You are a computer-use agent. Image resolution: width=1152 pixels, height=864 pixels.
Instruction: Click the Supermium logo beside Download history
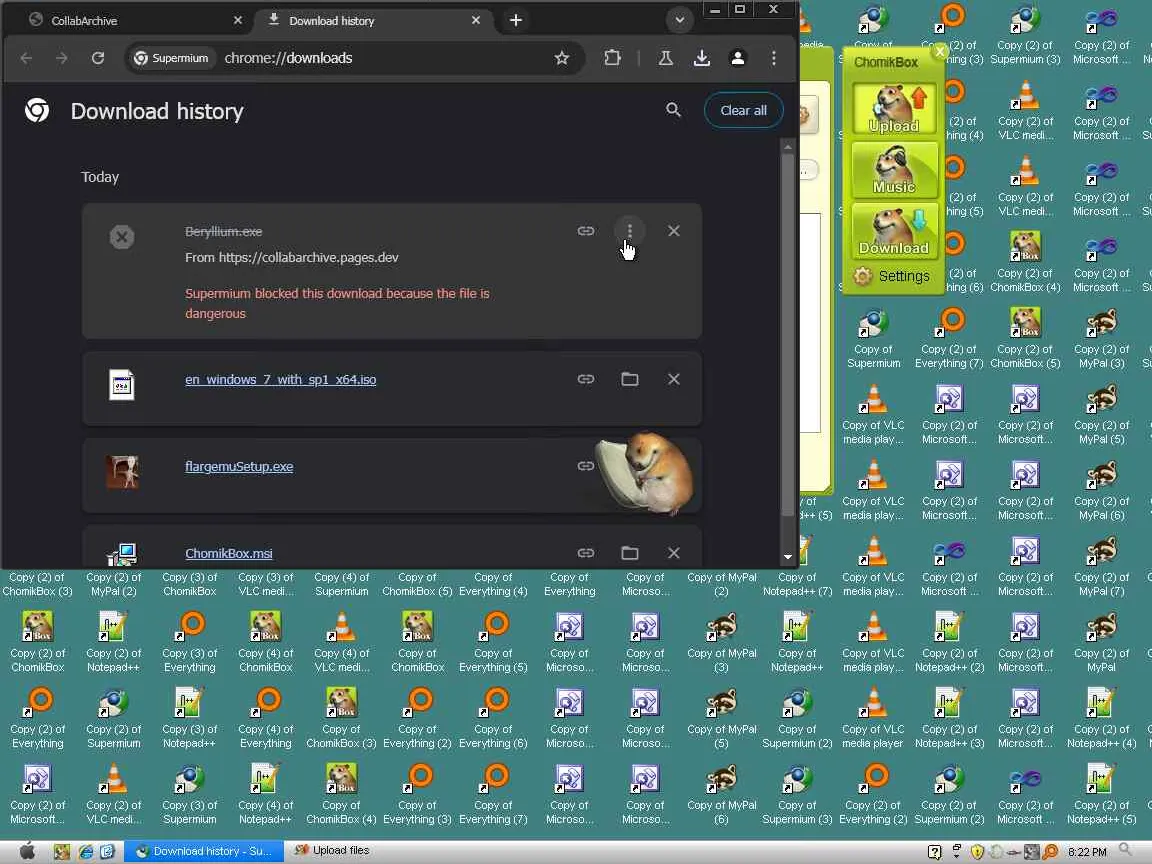coord(37,111)
